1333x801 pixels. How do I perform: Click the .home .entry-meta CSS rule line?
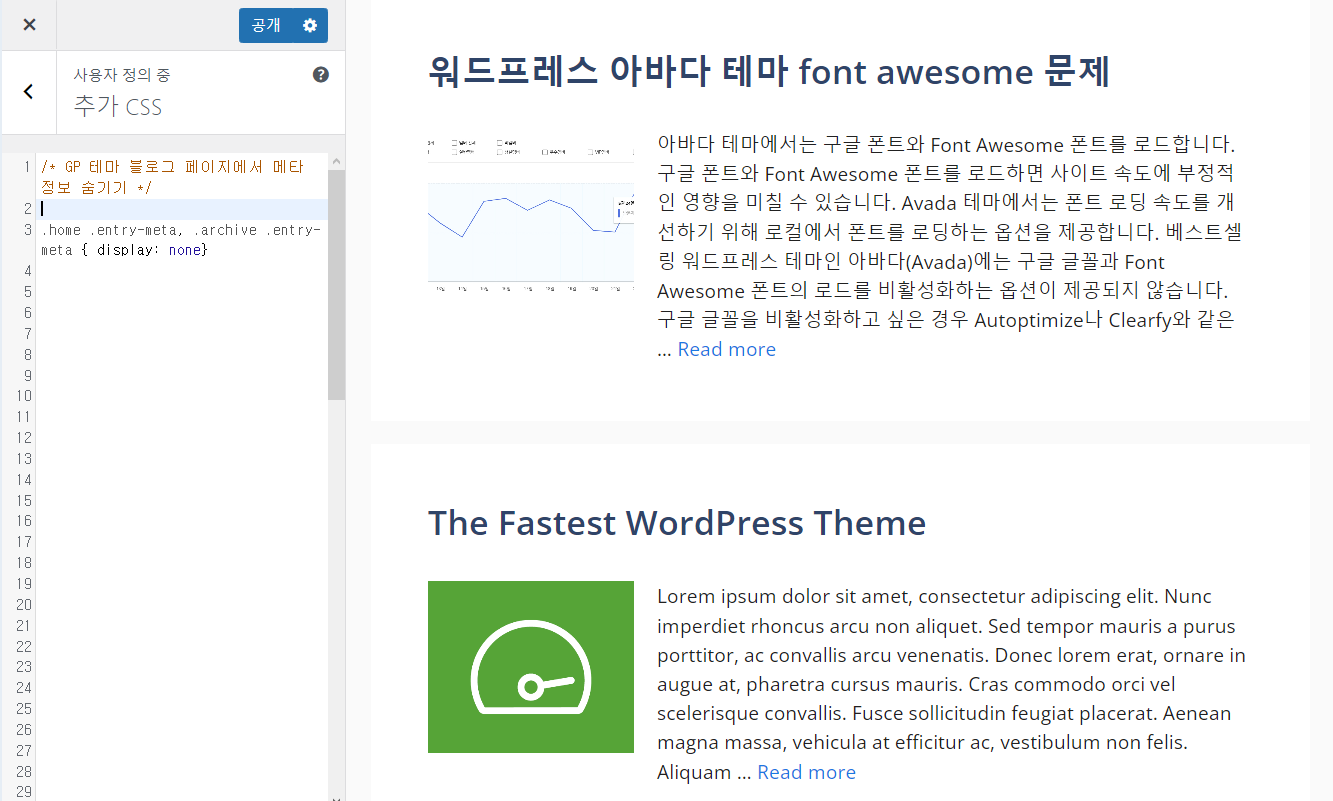tap(180, 240)
